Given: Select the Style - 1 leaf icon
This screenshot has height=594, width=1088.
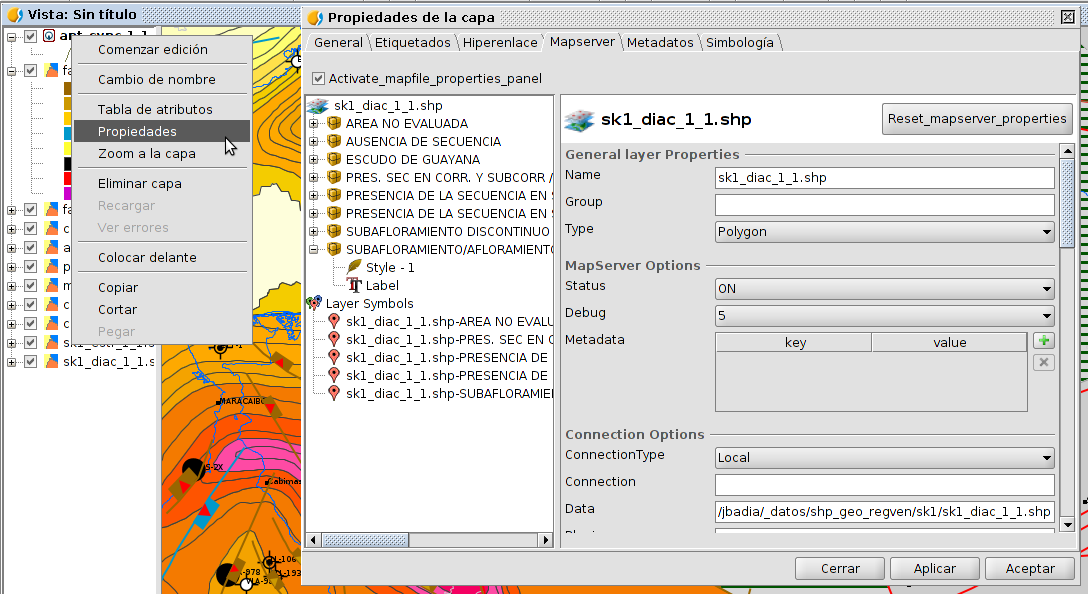Looking at the screenshot, I should [x=354, y=267].
